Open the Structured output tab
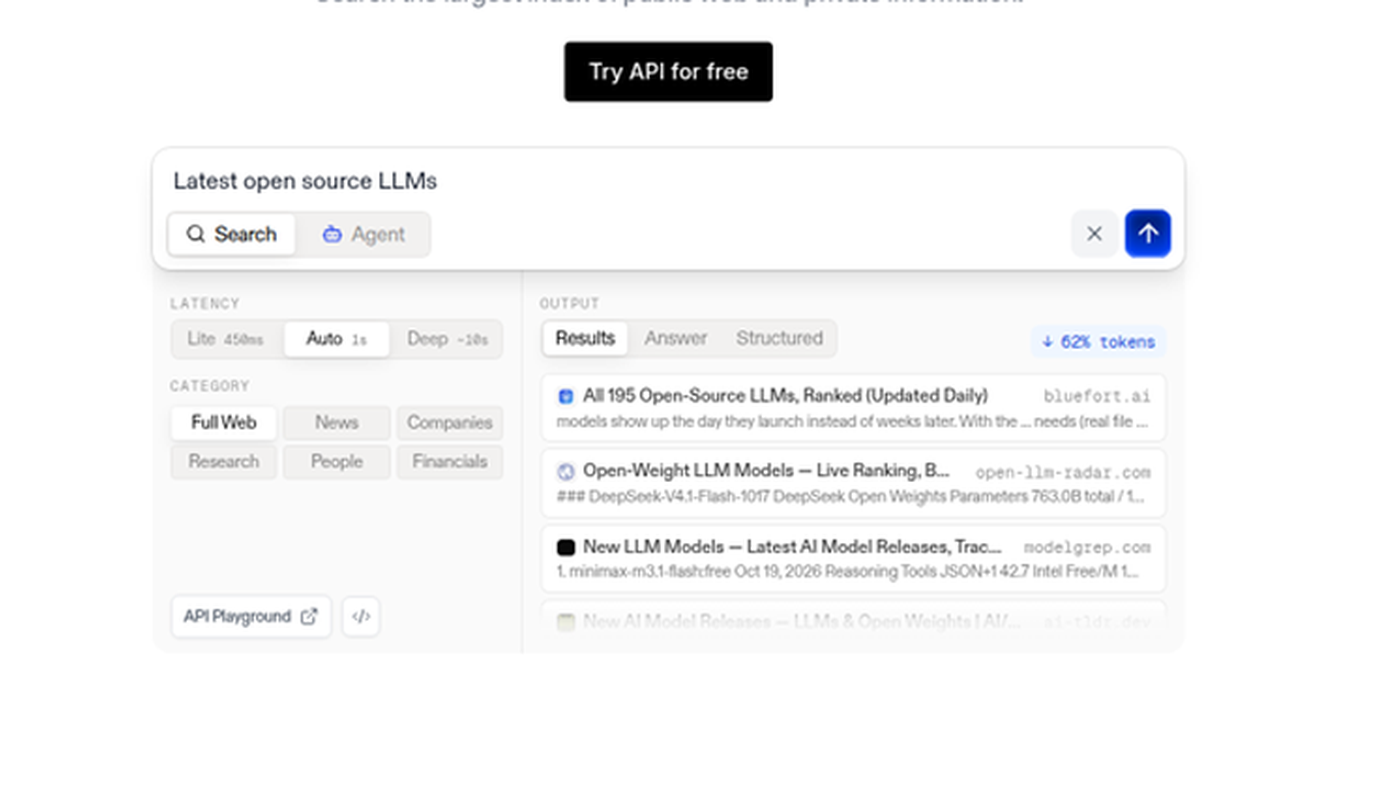Image resolution: width=1400 pixels, height=787 pixels. click(780, 339)
